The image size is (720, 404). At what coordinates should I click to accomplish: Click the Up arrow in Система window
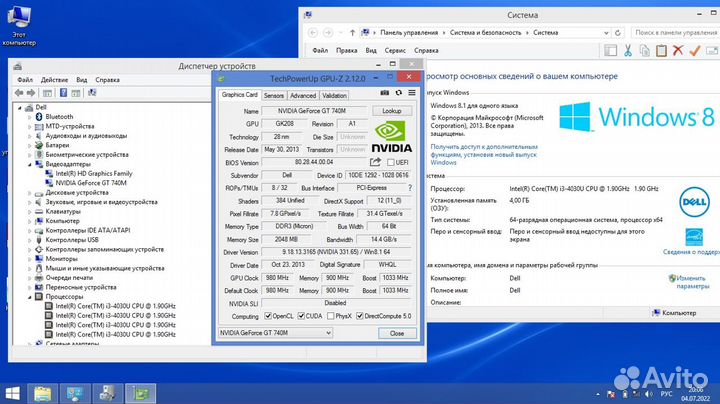(352, 33)
